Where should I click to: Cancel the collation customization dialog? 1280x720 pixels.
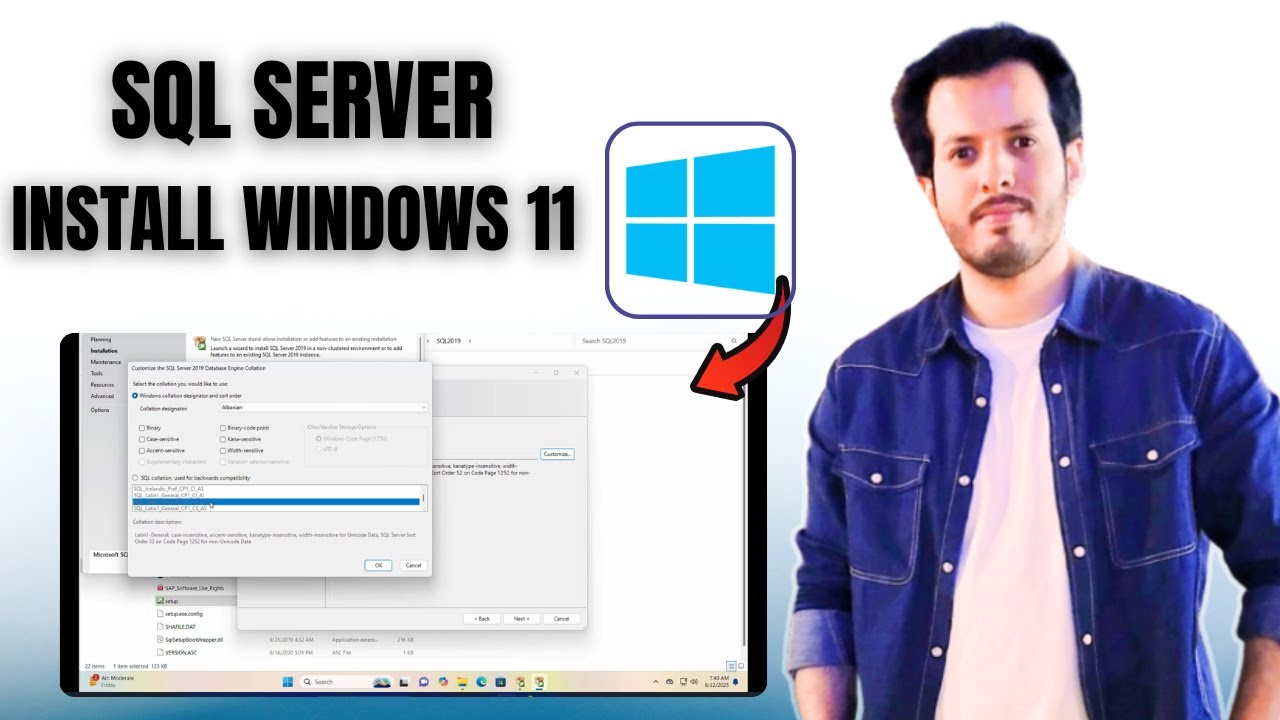point(413,565)
